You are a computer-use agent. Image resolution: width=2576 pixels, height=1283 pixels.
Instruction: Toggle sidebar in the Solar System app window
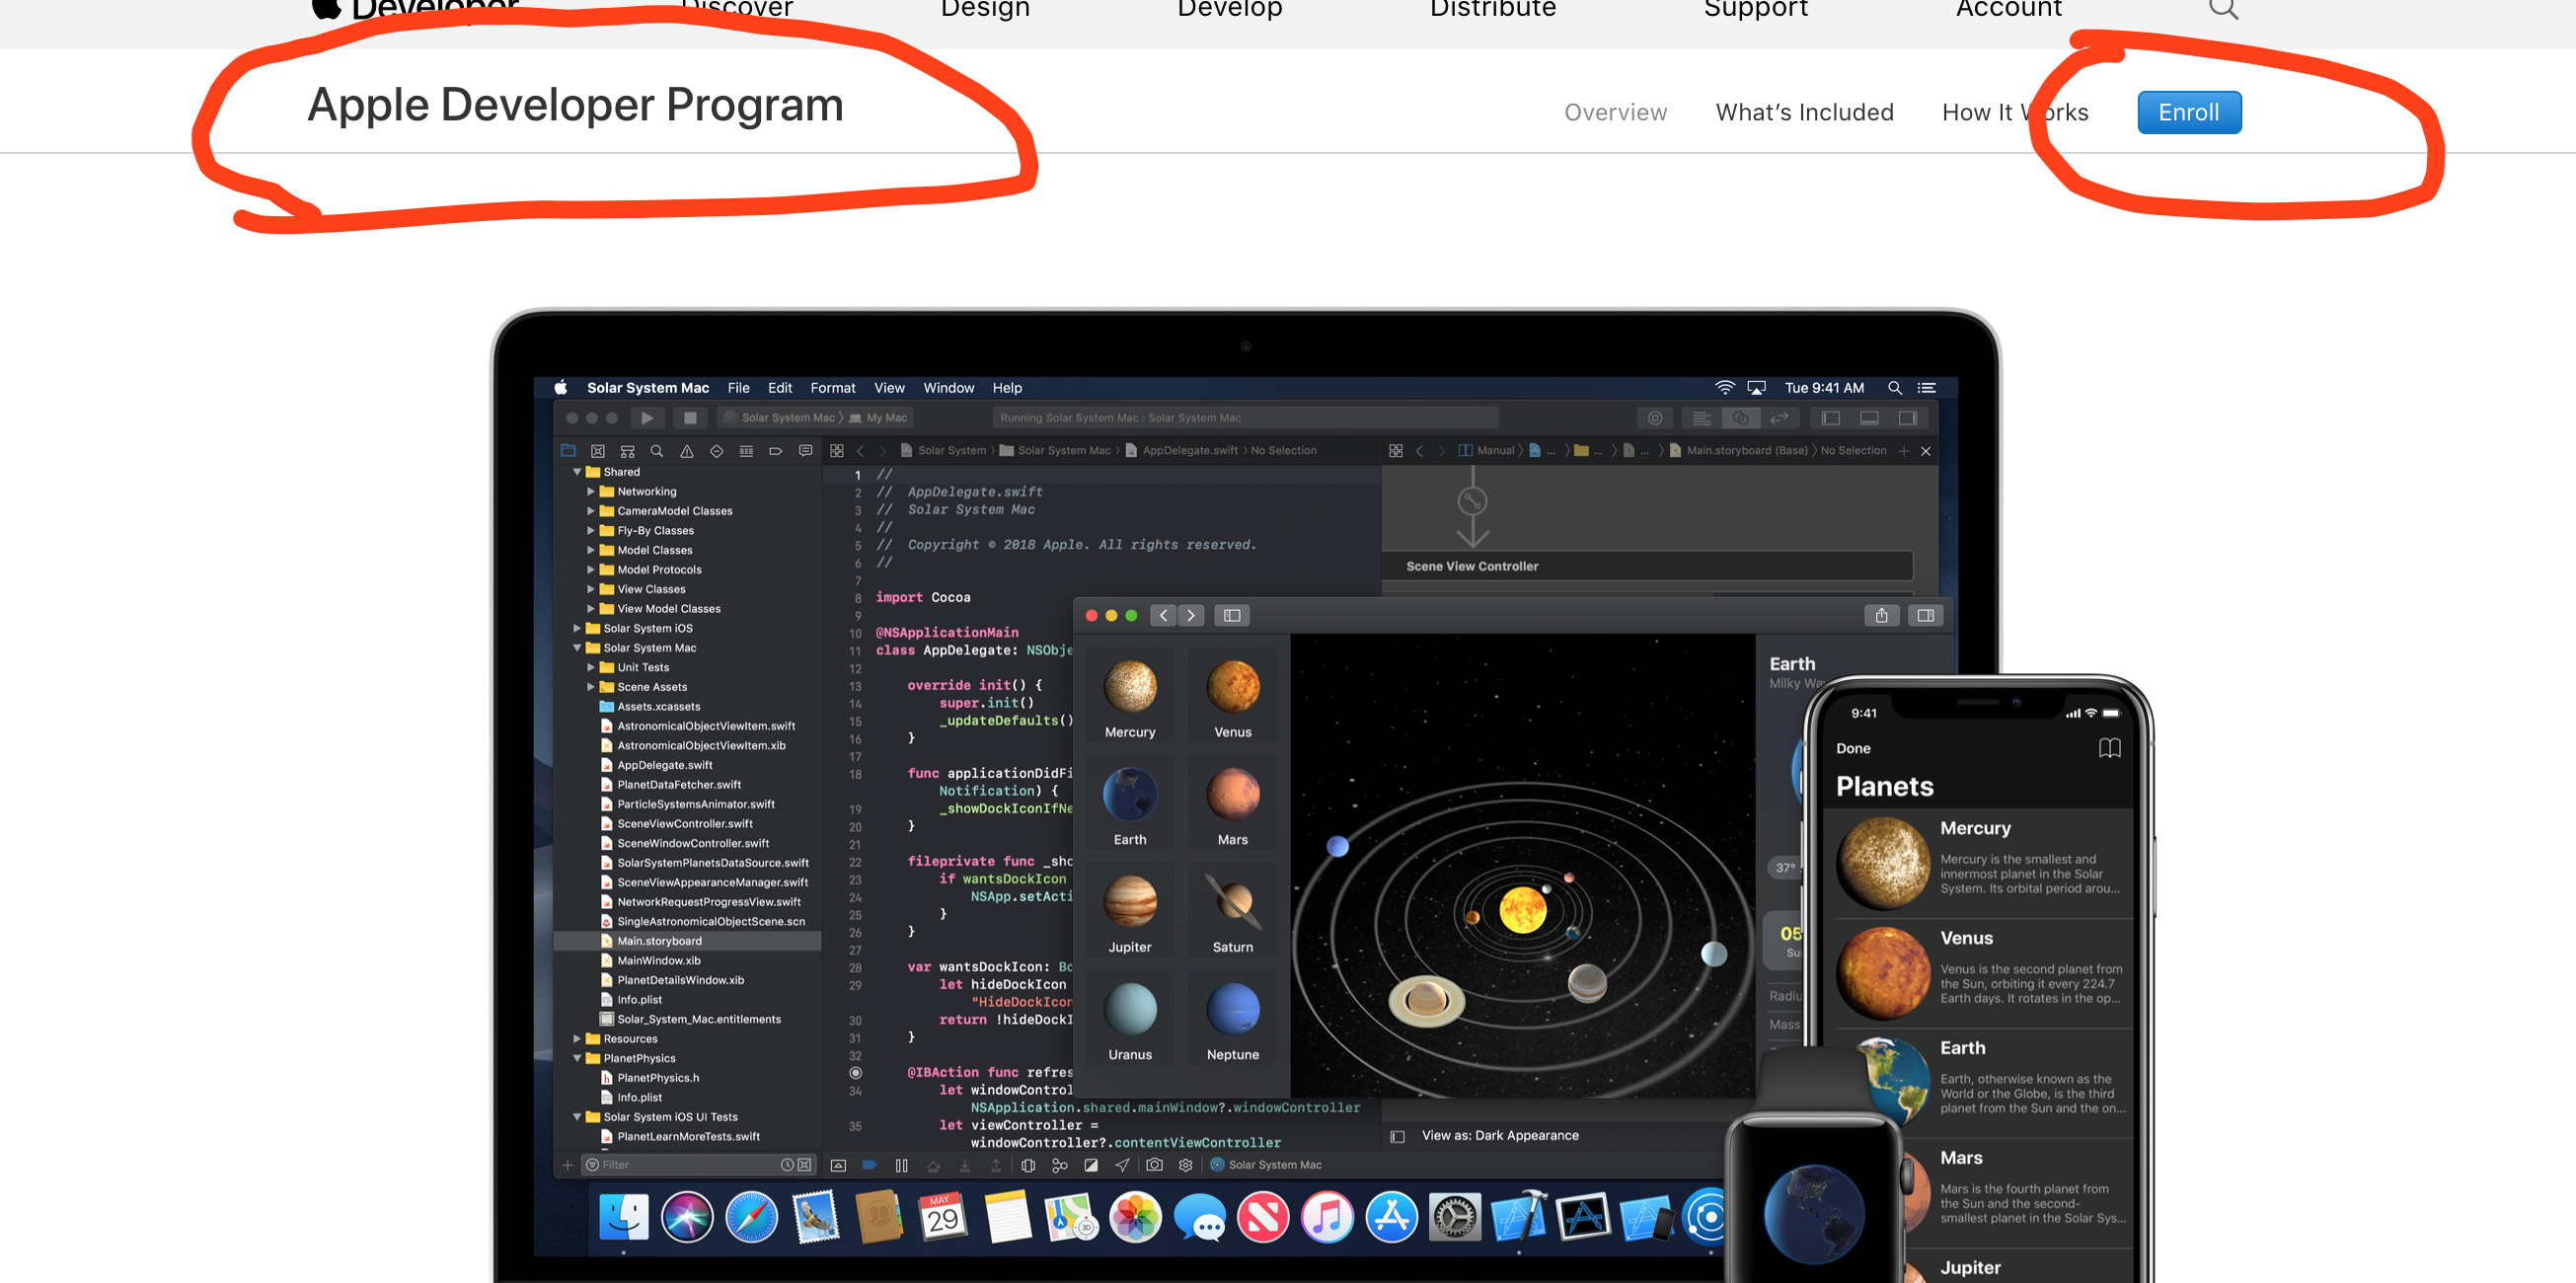1231,615
